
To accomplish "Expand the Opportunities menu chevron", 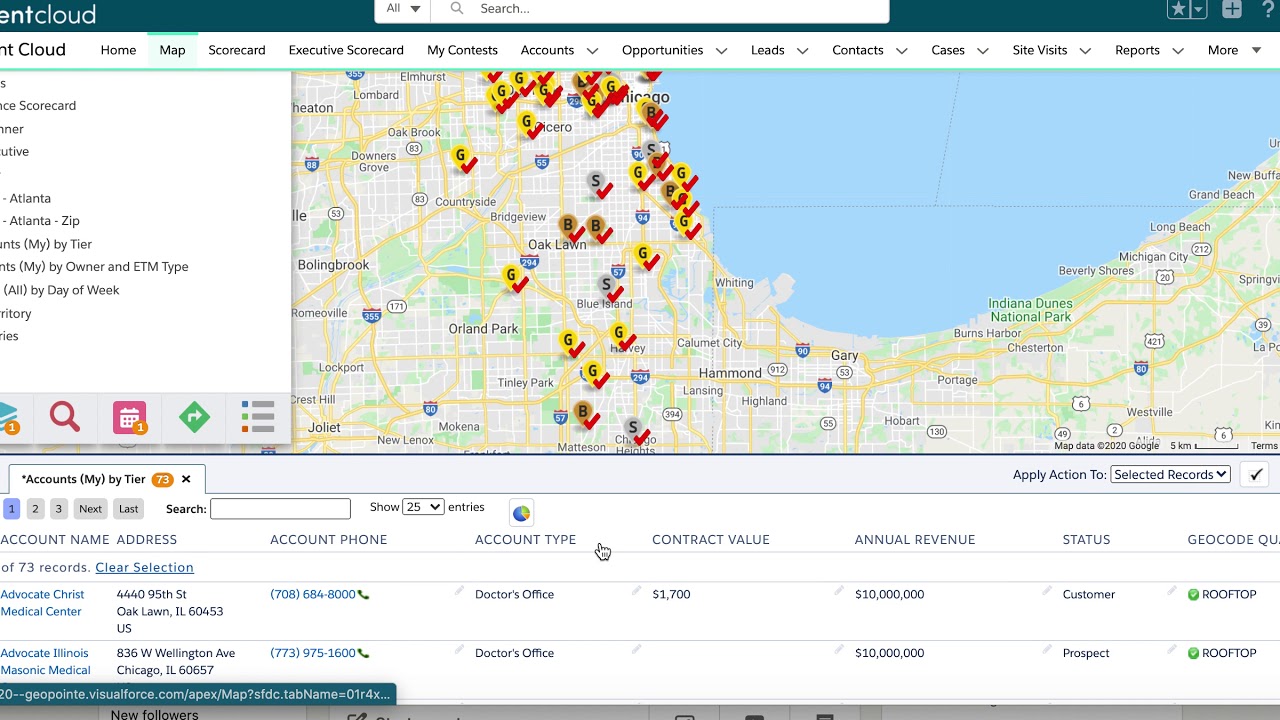I will click(721, 51).
